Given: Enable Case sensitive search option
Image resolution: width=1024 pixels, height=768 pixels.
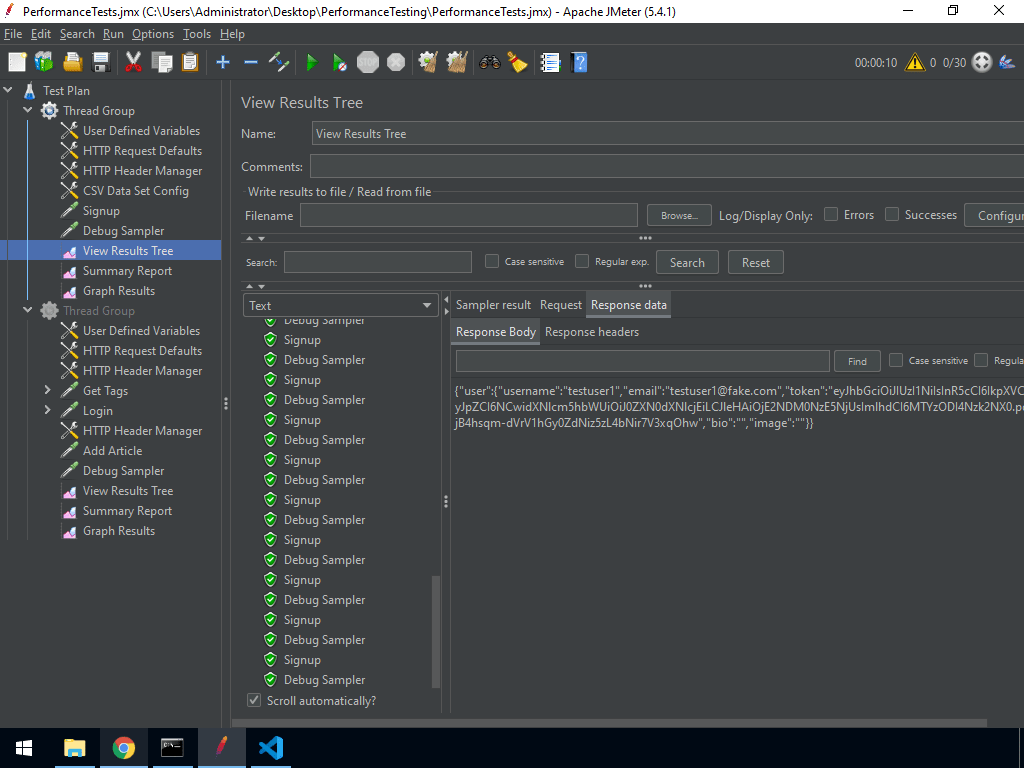Looking at the screenshot, I should [x=489, y=261].
